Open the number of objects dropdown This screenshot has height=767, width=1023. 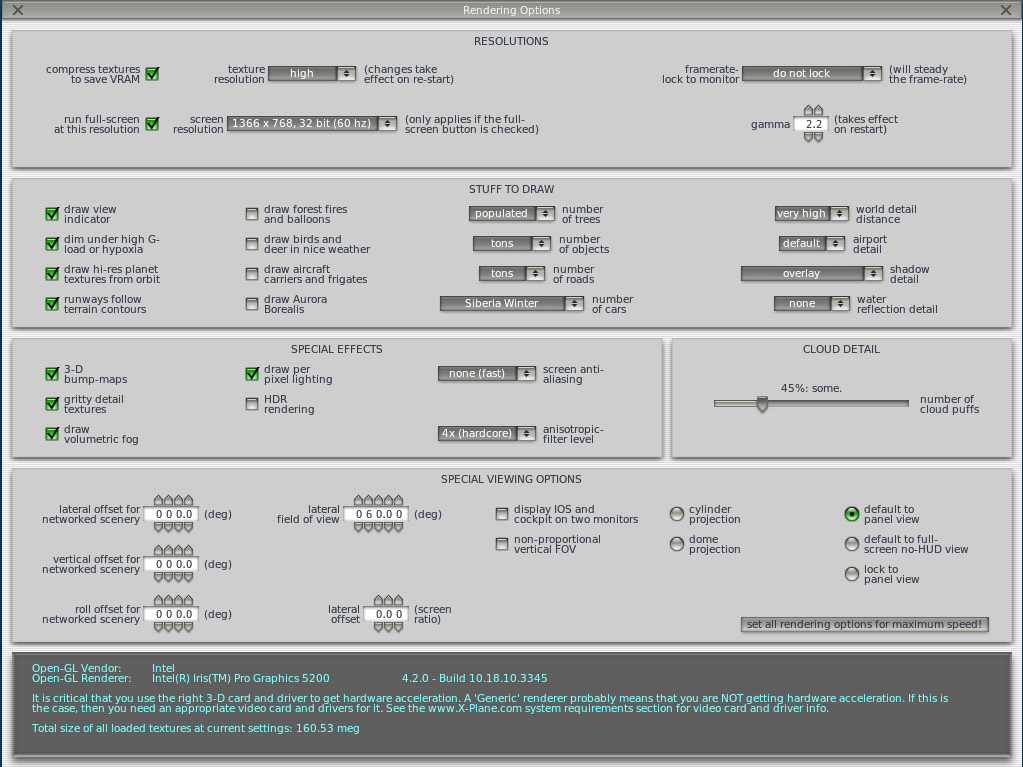pos(512,243)
